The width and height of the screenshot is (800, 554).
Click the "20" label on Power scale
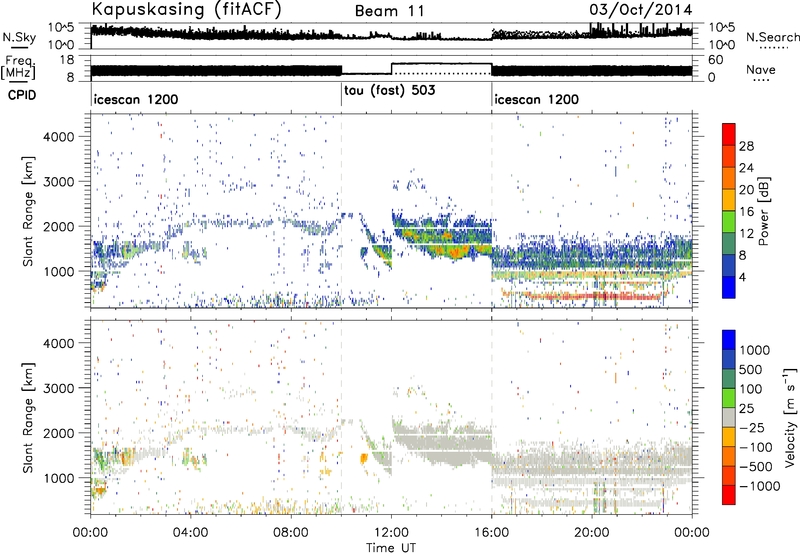[x=746, y=190]
